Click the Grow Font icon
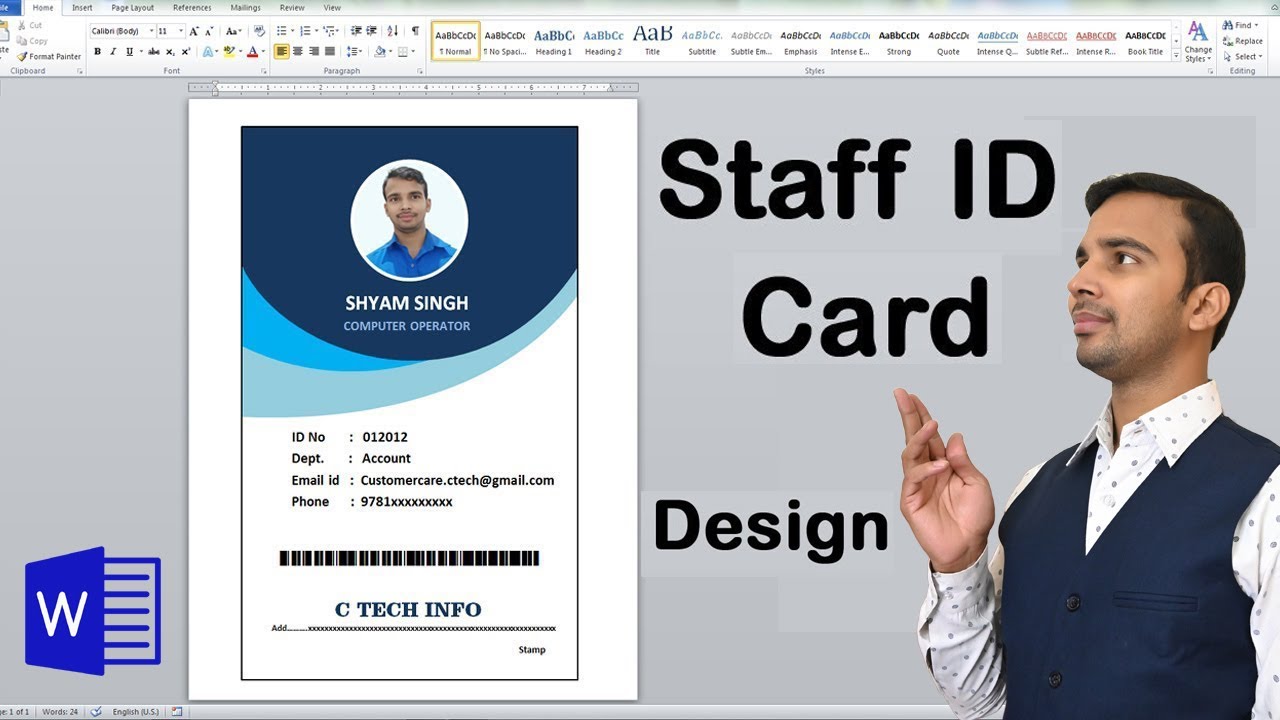This screenshot has height=720, width=1280. pyautogui.click(x=194, y=31)
